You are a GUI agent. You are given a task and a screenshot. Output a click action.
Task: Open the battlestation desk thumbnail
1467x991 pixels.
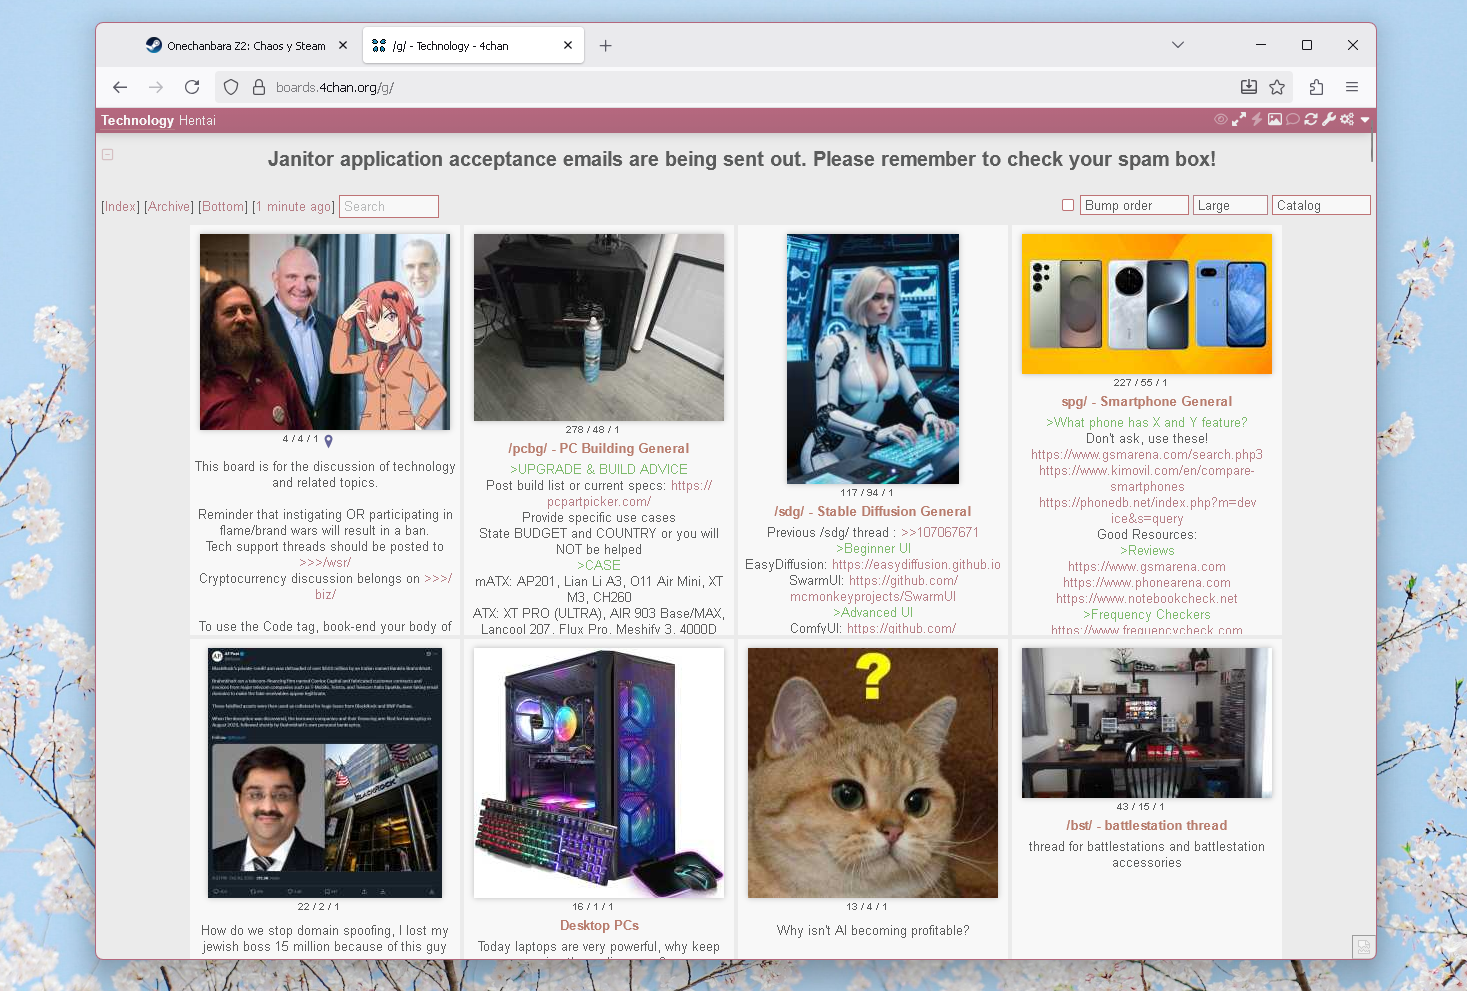pyautogui.click(x=1147, y=723)
